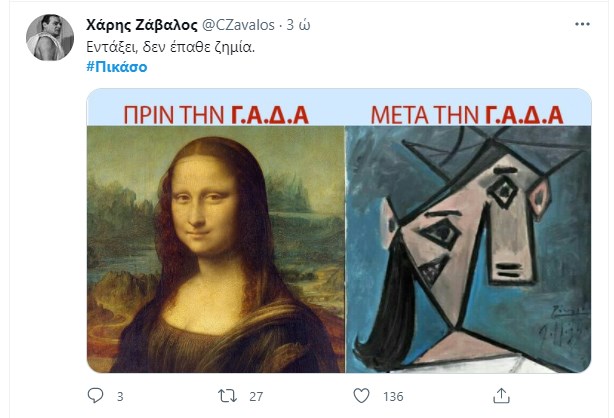This screenshot has width=614, height=418.
Task: Open the three-dot more options menu
Action: (582, 24)
